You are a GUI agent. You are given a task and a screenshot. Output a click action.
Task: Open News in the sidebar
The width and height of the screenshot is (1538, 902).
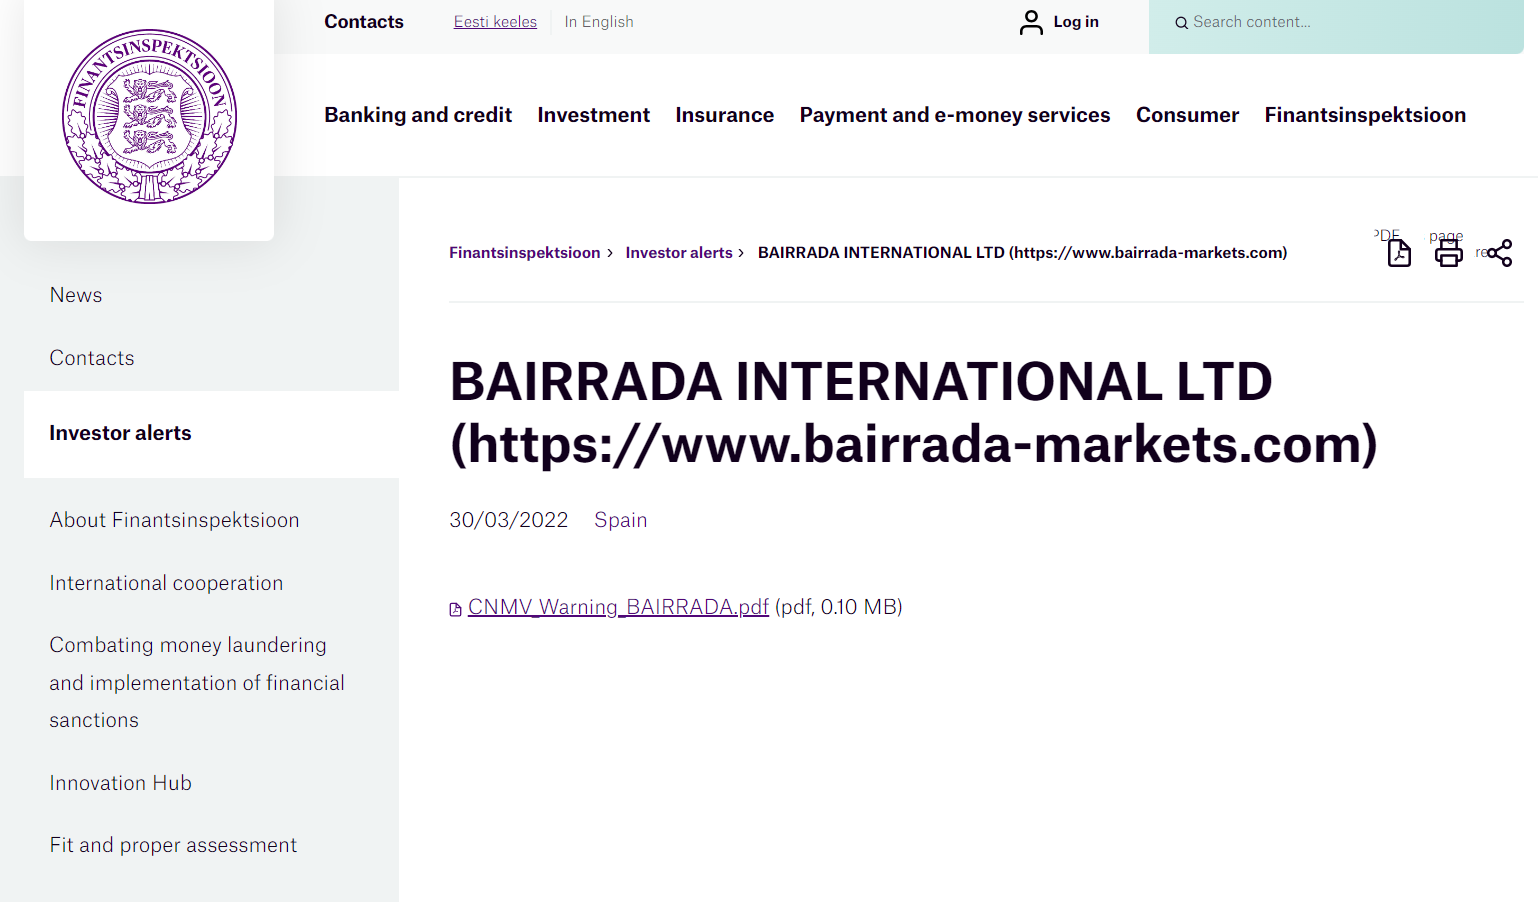coord(76,295)
